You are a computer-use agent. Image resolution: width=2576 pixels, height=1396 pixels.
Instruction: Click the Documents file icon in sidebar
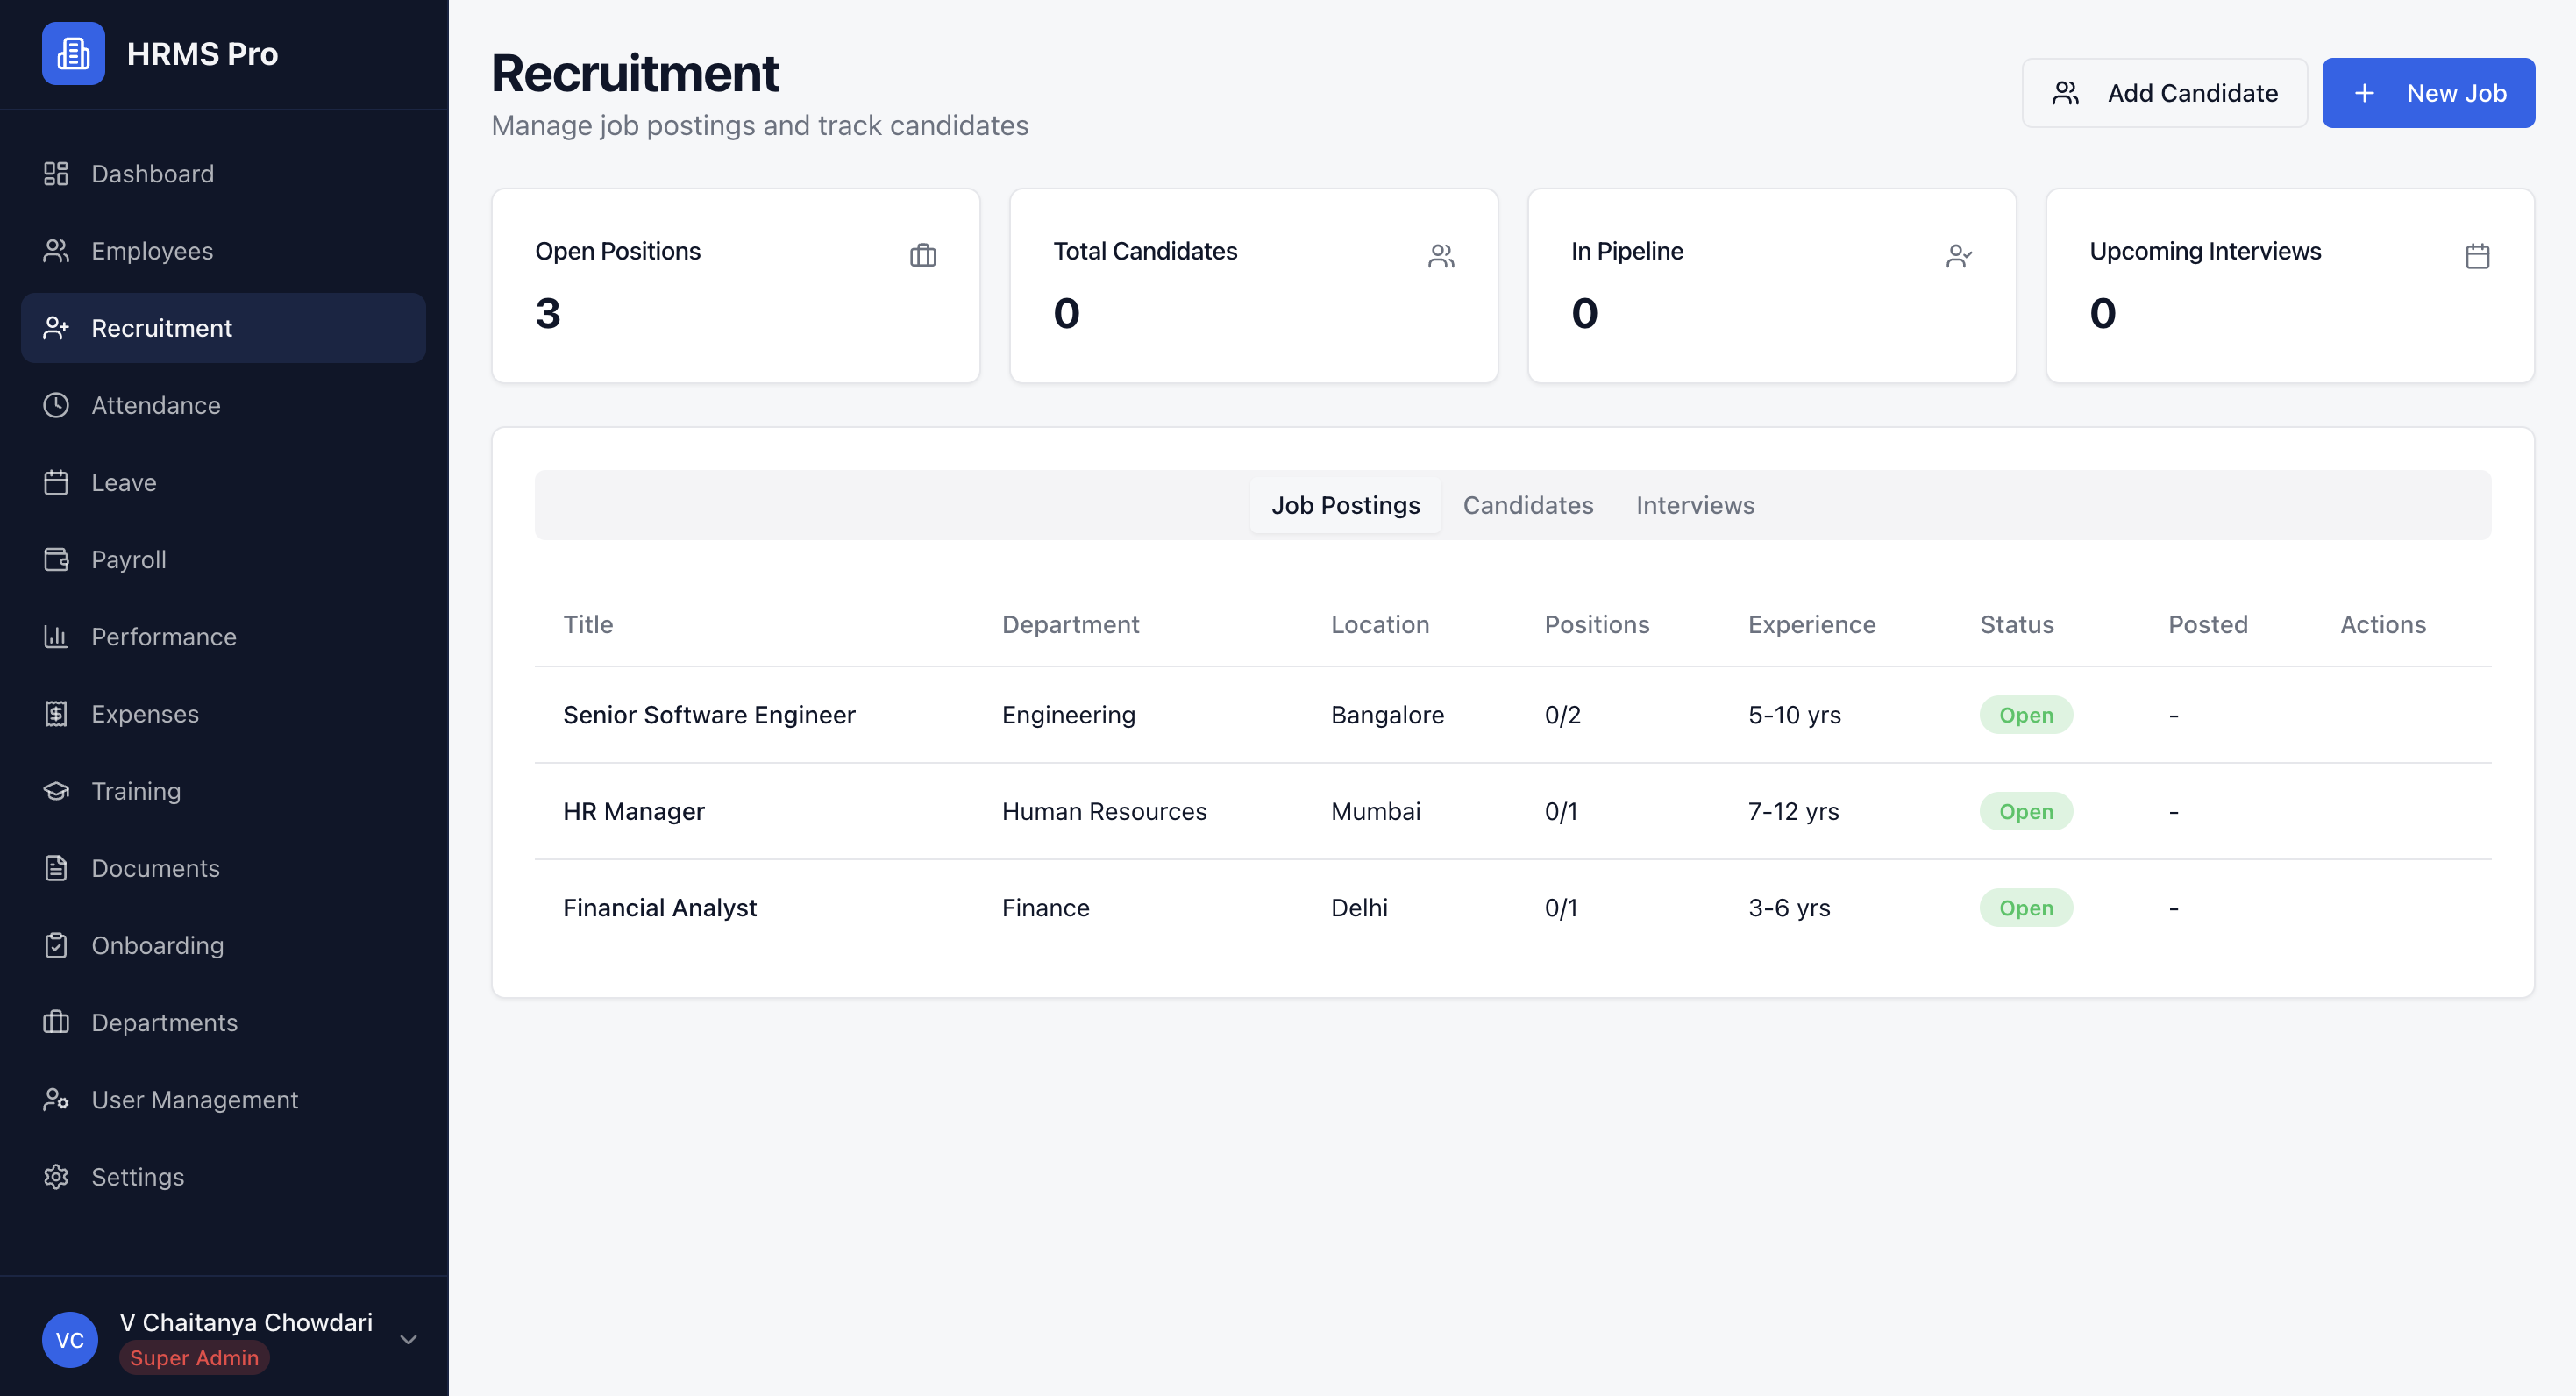(x=56, y=868)
